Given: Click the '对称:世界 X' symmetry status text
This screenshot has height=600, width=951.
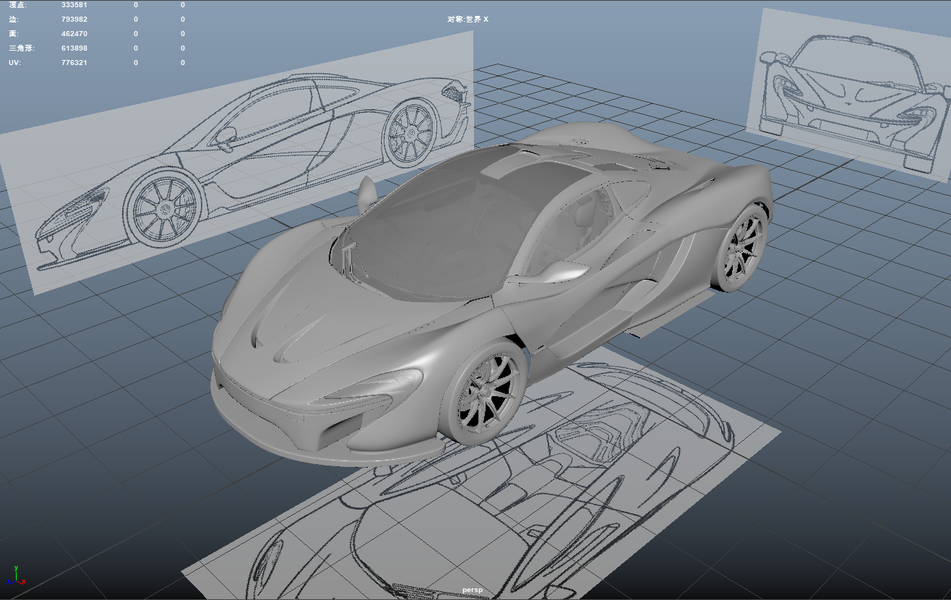Looking at the screenshot, I should pos(468,19).
